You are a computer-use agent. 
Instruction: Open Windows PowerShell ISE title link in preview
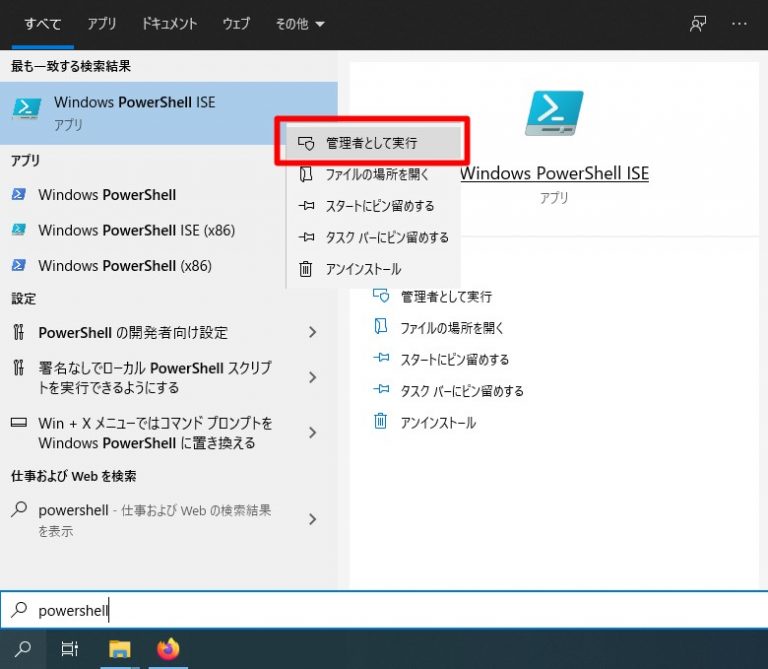[x=554, y=173]
